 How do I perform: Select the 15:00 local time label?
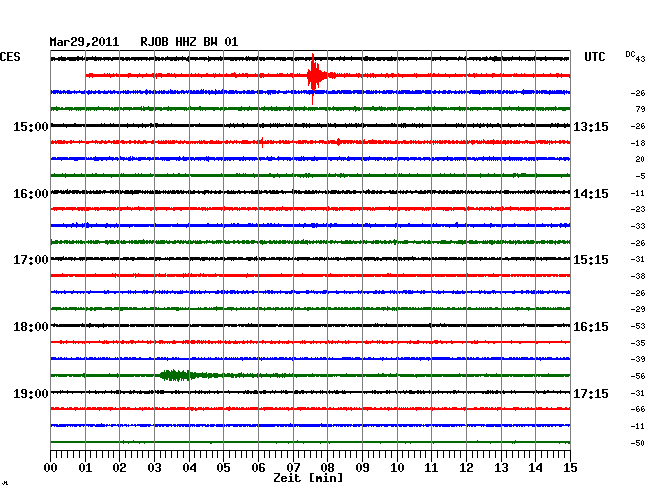point(31,126)
